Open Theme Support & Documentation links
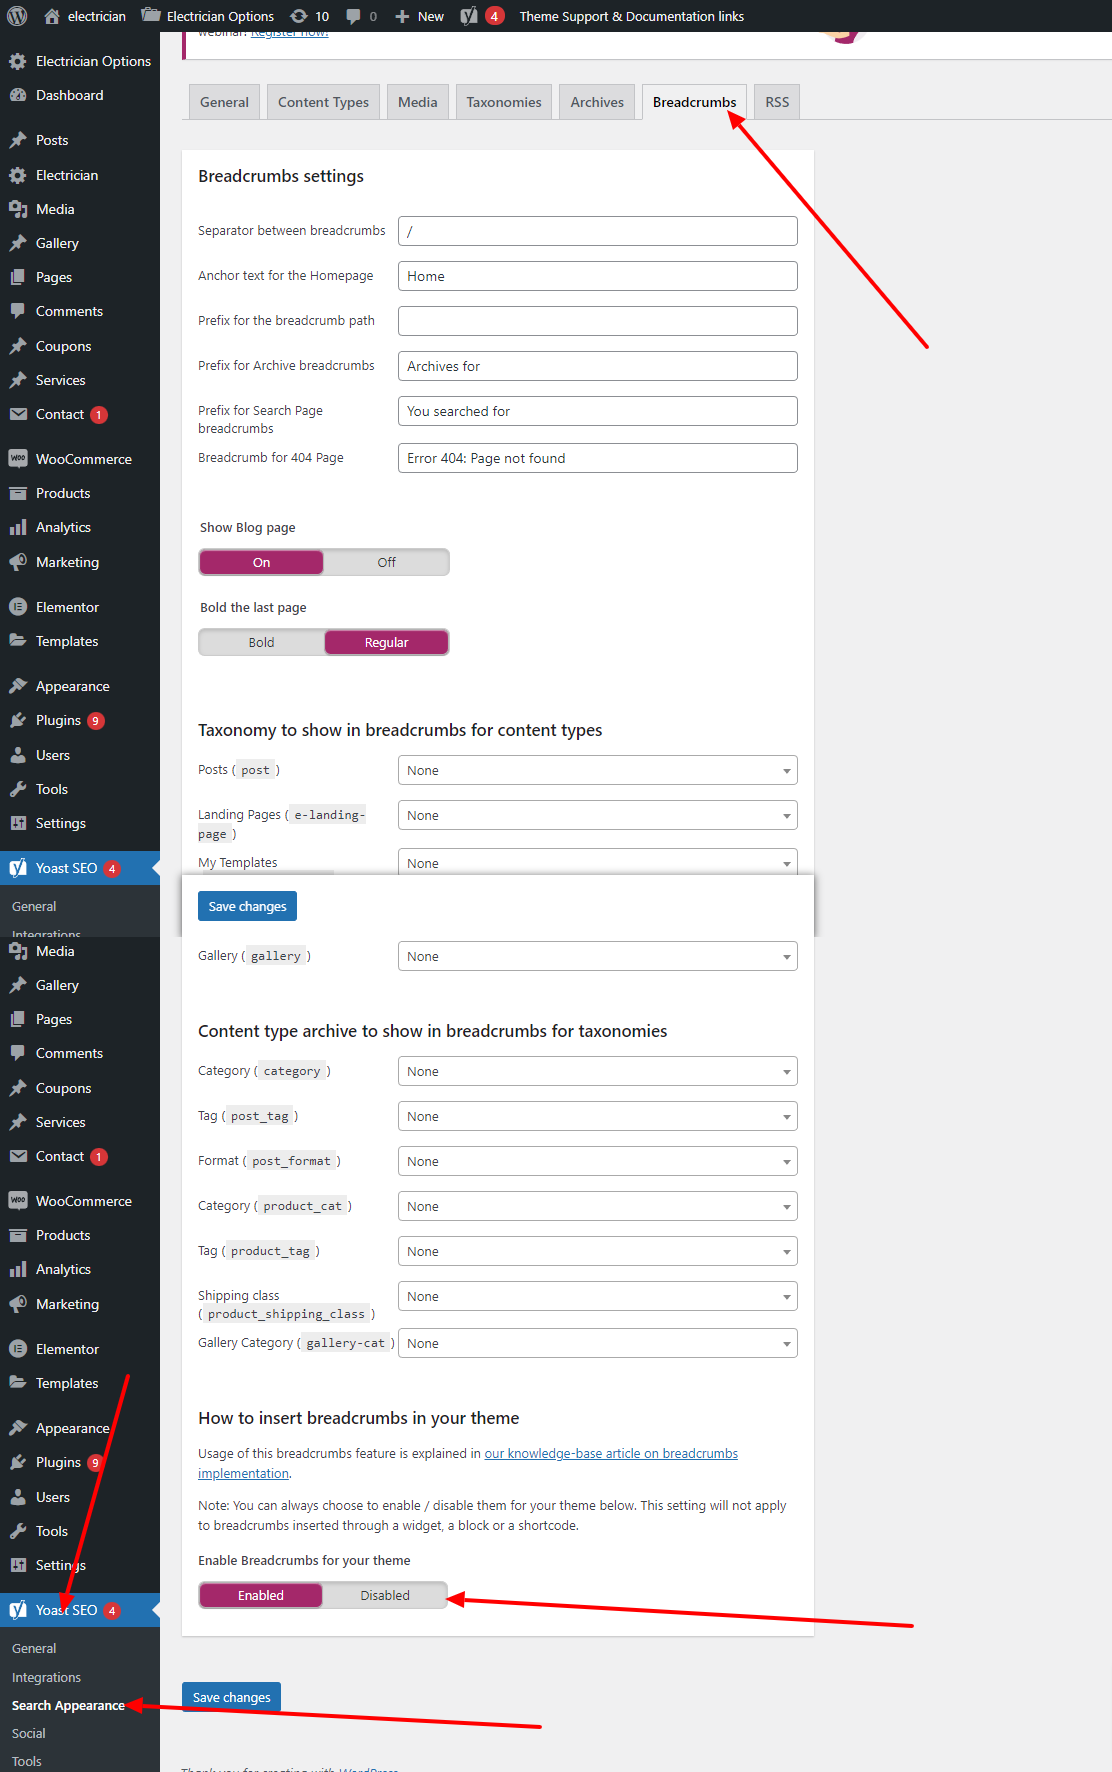This screenshot has height=1772, width=1112. (x=632, y=16)
